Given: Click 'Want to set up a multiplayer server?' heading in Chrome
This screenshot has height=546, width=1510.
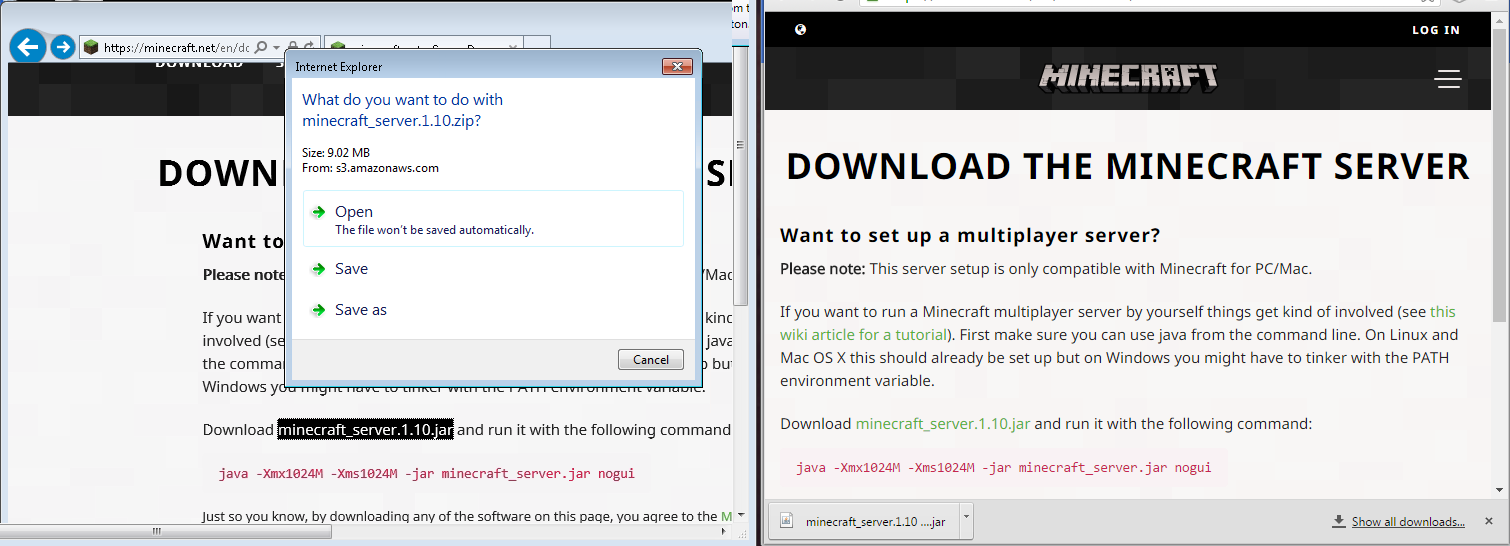Looking at the screenshot, I should (970, 236).
